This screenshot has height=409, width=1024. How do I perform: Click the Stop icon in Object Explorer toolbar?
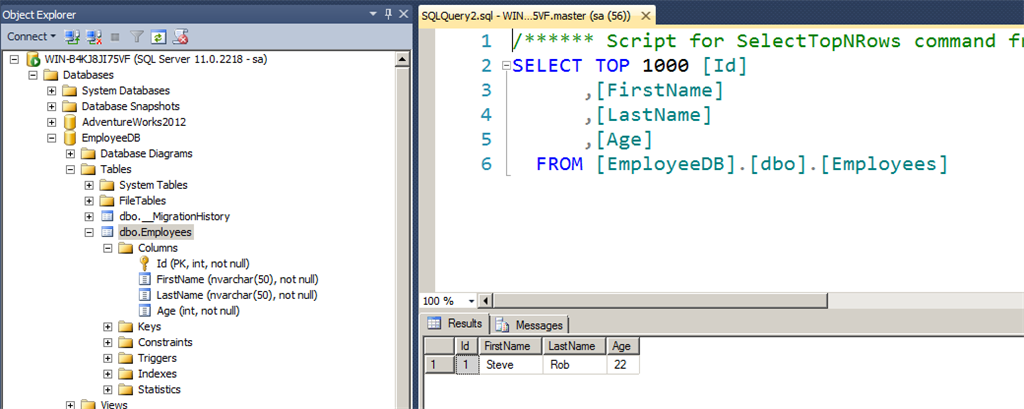(x=115, y=37)
